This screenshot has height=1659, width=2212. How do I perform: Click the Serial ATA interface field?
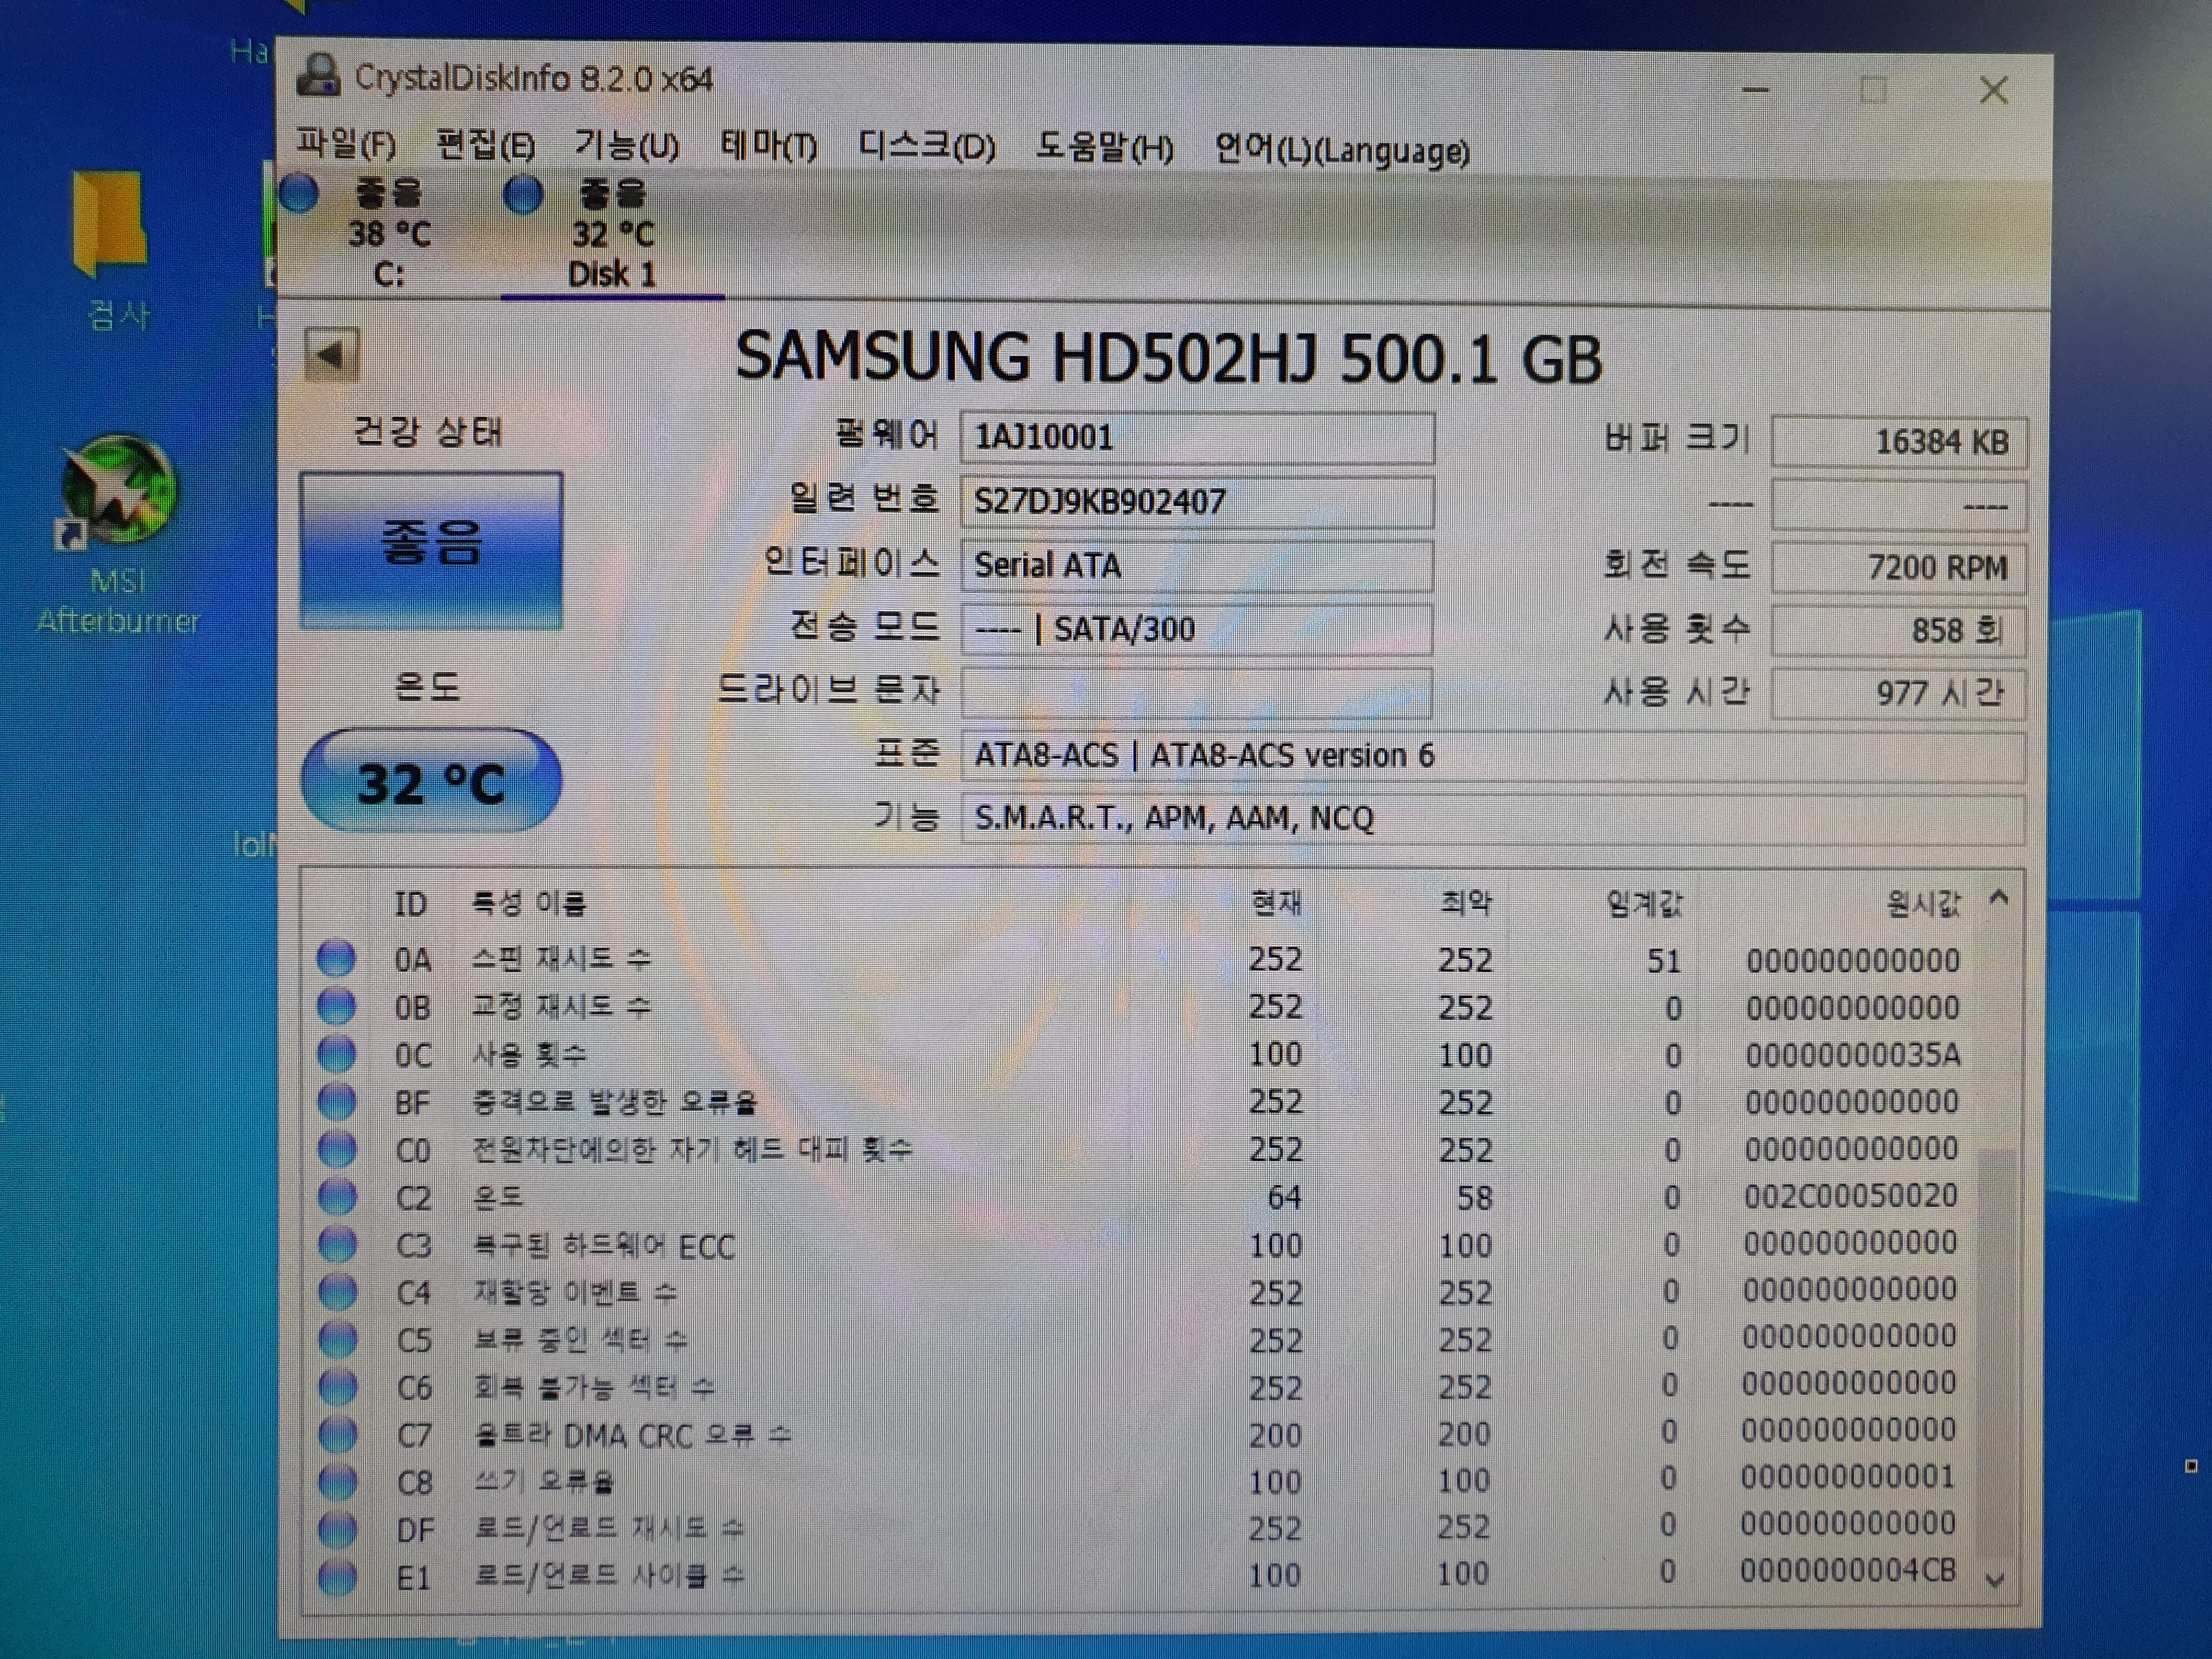click(1197, 565)
